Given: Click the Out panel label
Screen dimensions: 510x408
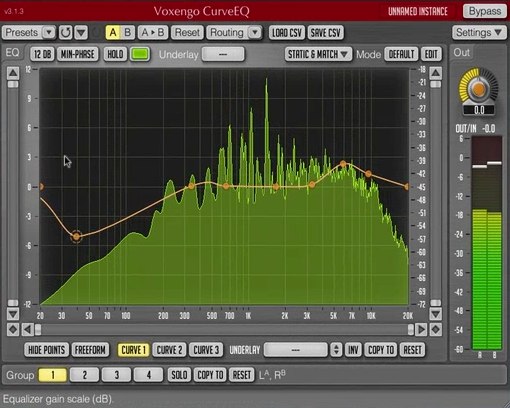Looking at the screenshot, I should (x=462, y=53).
